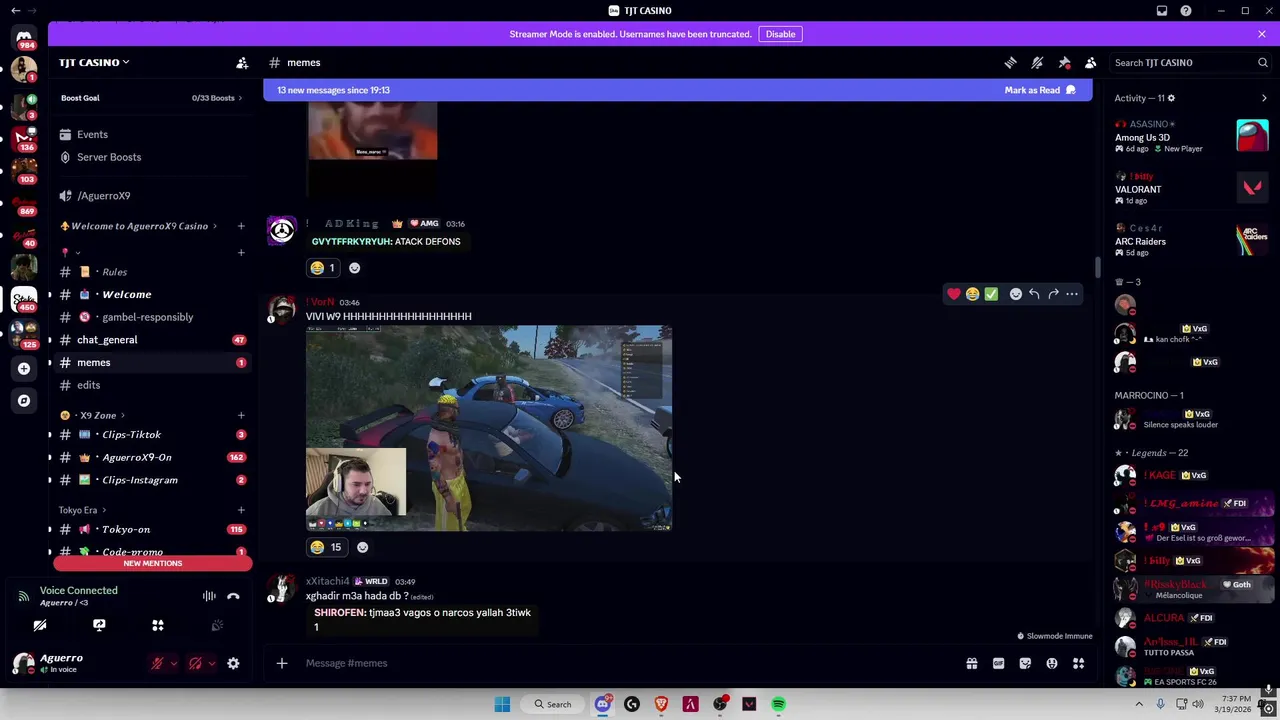
Task: Add laughing emoji quick reaction on hovered message
Action: coord(972,294)
